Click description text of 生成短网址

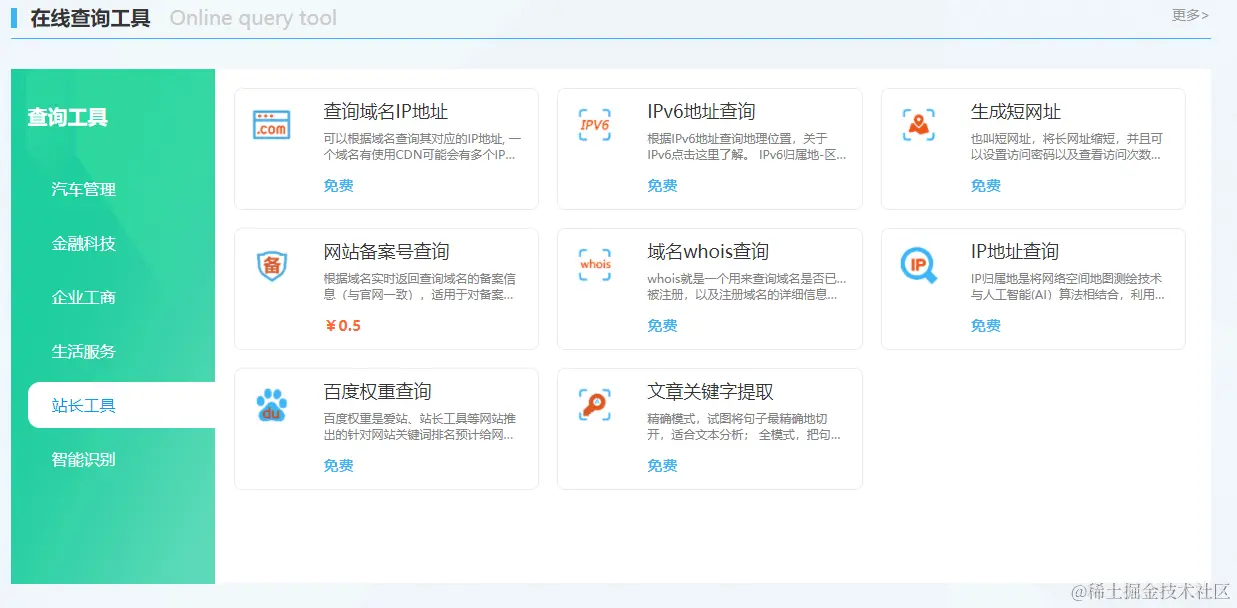pyautogui.click(x=1067, y=146)
